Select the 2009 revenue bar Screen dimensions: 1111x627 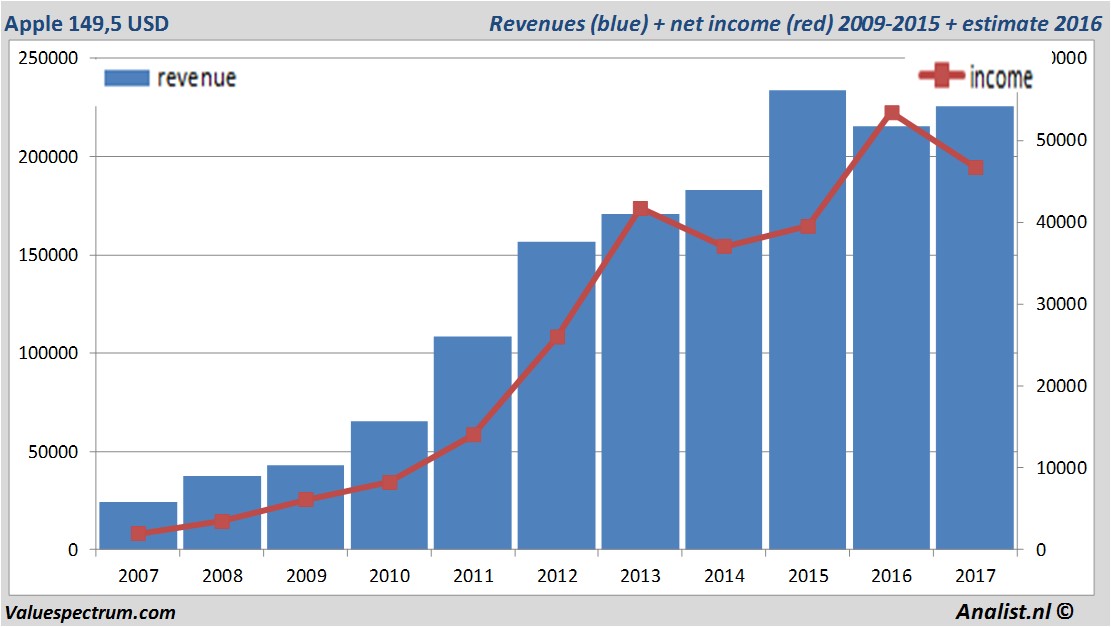pos(305,507)
